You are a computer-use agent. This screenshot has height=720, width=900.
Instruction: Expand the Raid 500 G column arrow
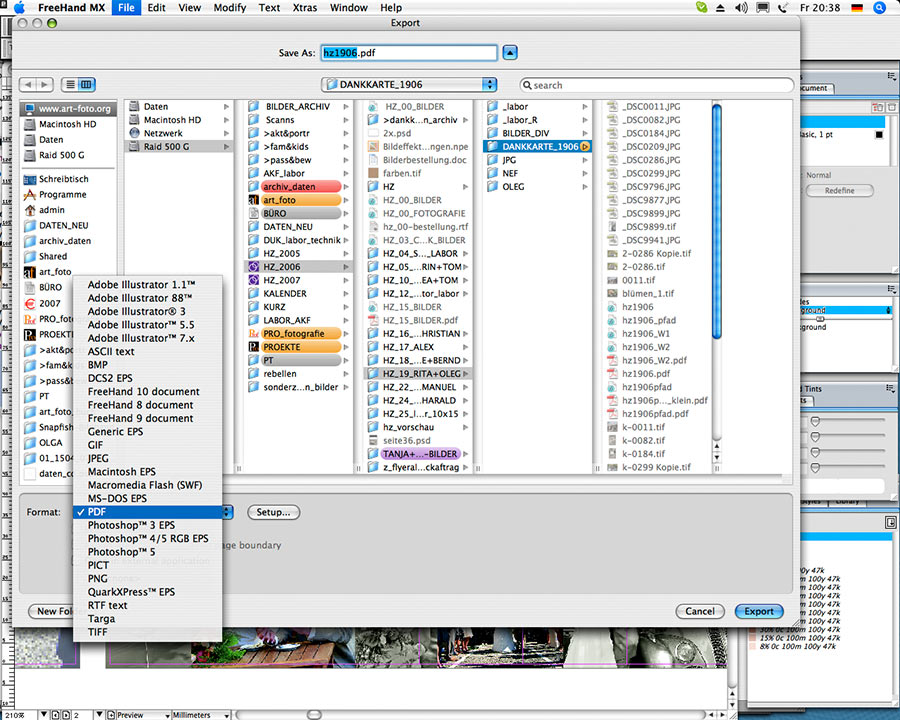click(x=227, y=147)
